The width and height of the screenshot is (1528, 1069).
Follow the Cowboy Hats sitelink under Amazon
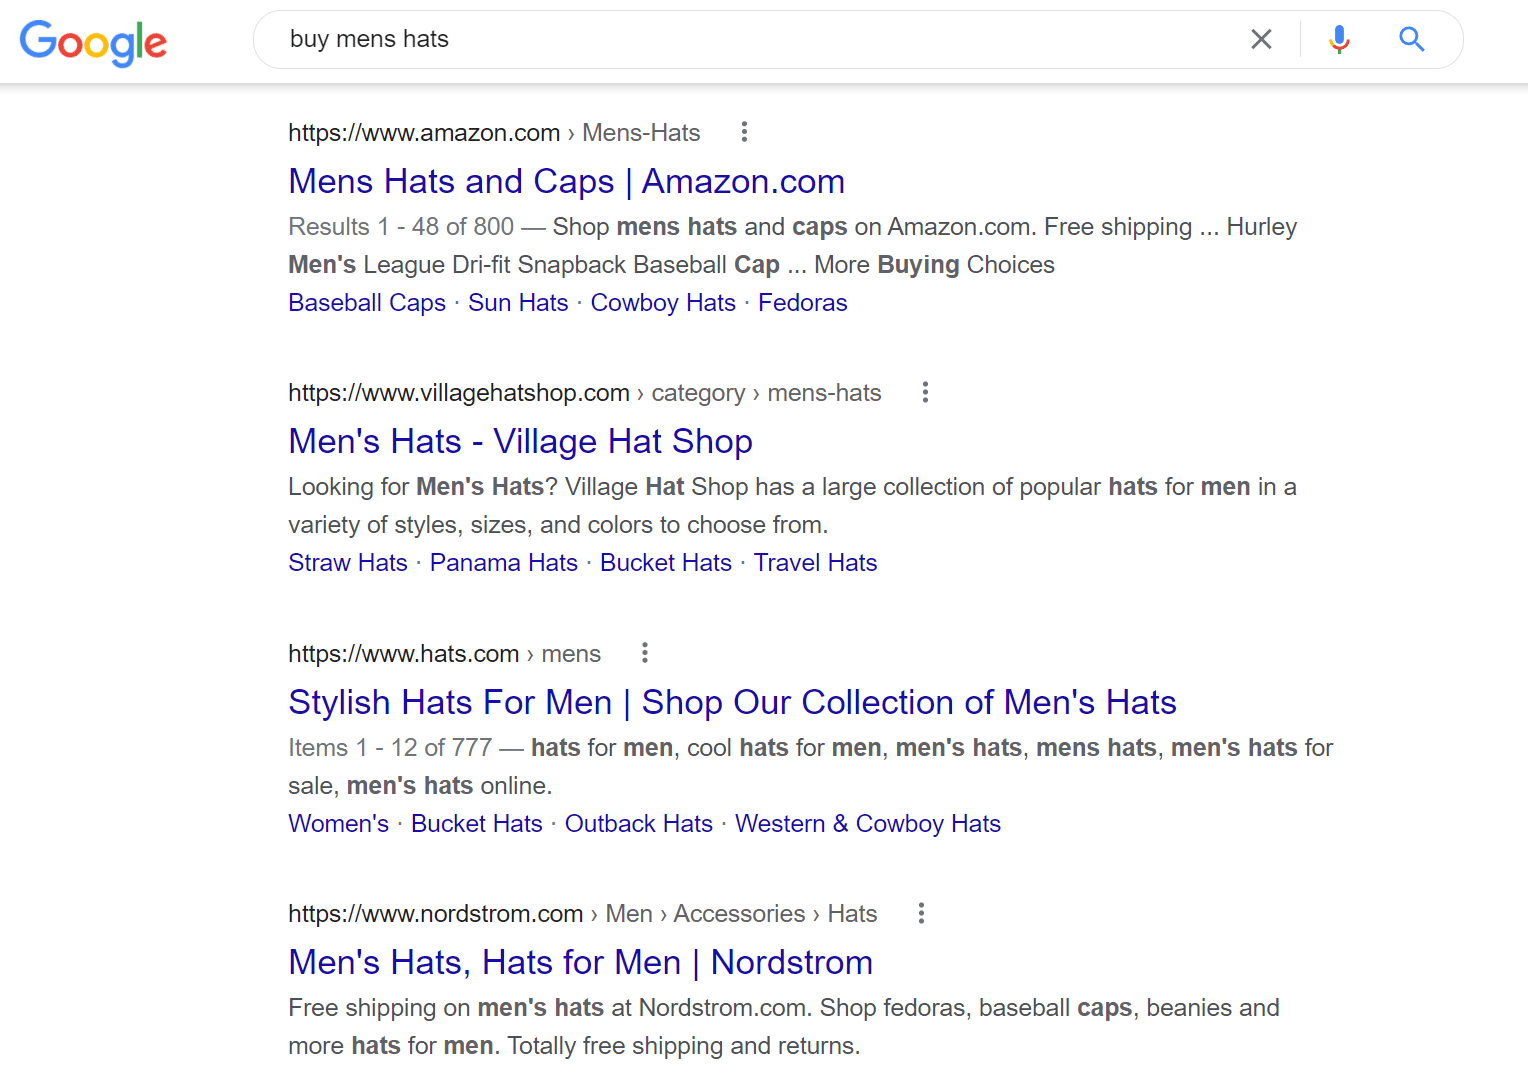[663, 303]
